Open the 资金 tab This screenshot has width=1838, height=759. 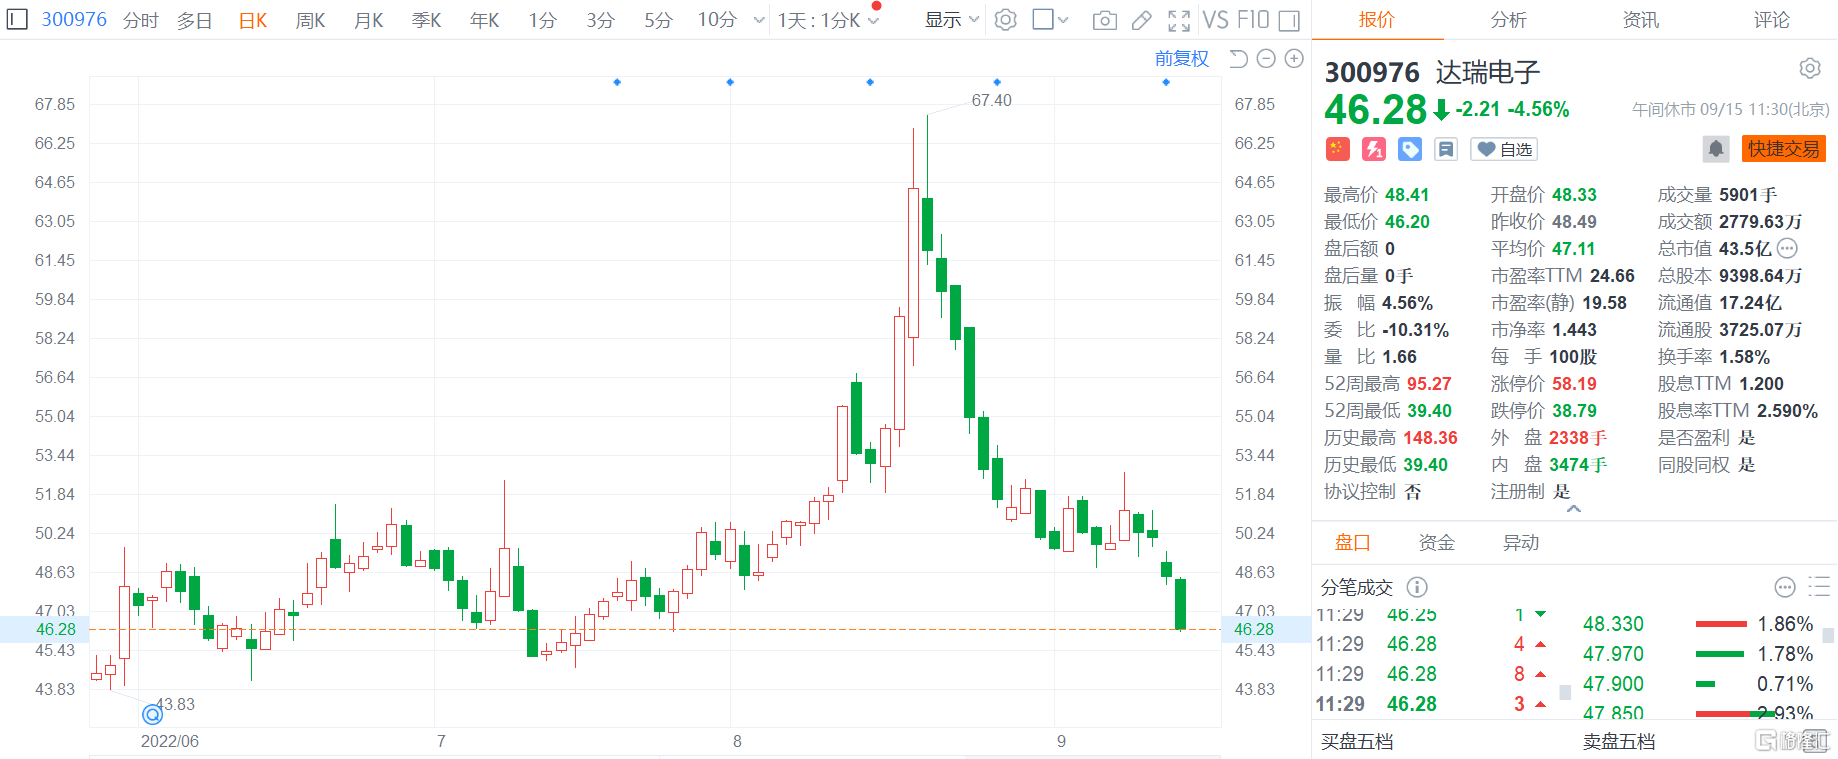[x=1436, y=542]
